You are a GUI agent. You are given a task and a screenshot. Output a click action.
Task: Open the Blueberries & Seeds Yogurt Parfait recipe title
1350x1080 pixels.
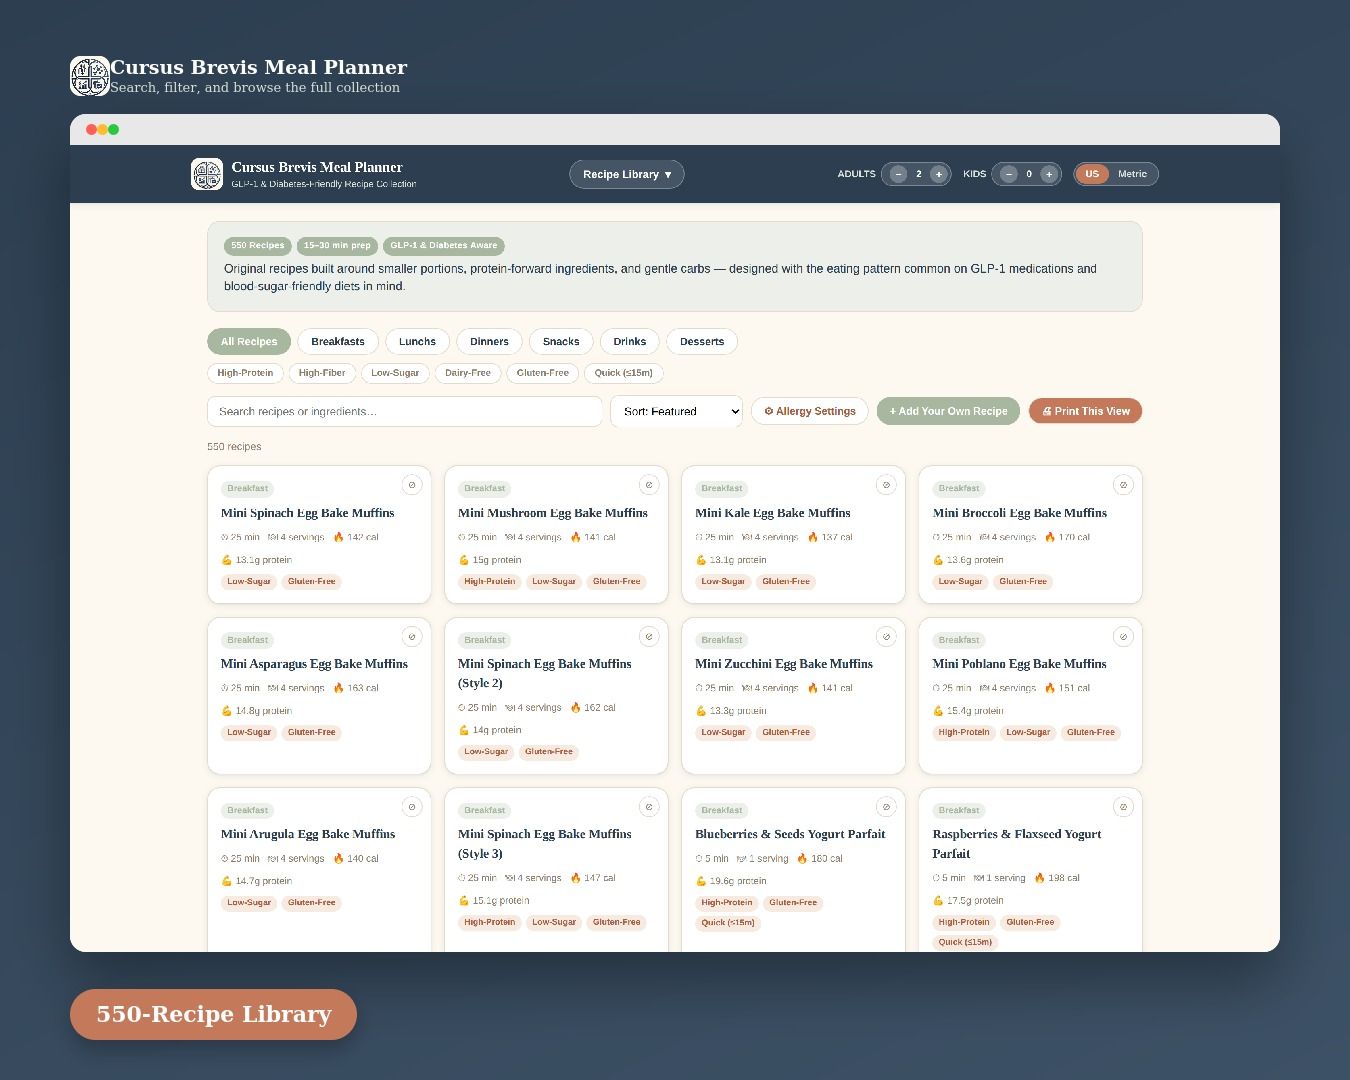[790, 834]
